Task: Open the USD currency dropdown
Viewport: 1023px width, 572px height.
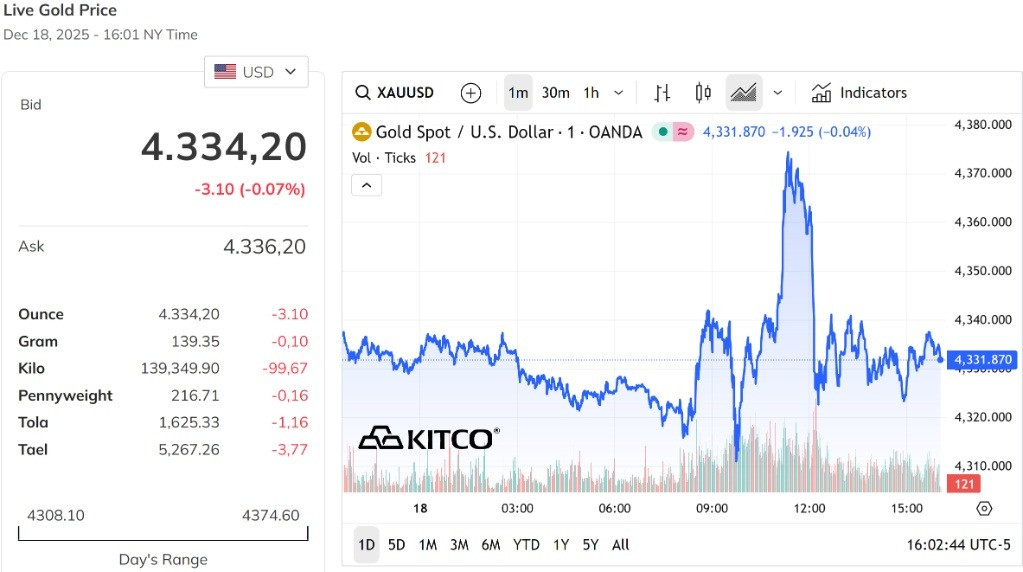Action: (x=256, y=72)
